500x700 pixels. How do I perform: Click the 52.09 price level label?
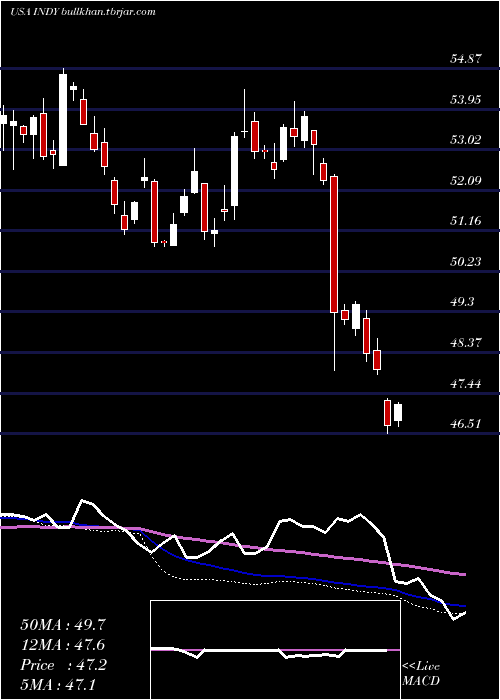(x=465, y=180)
